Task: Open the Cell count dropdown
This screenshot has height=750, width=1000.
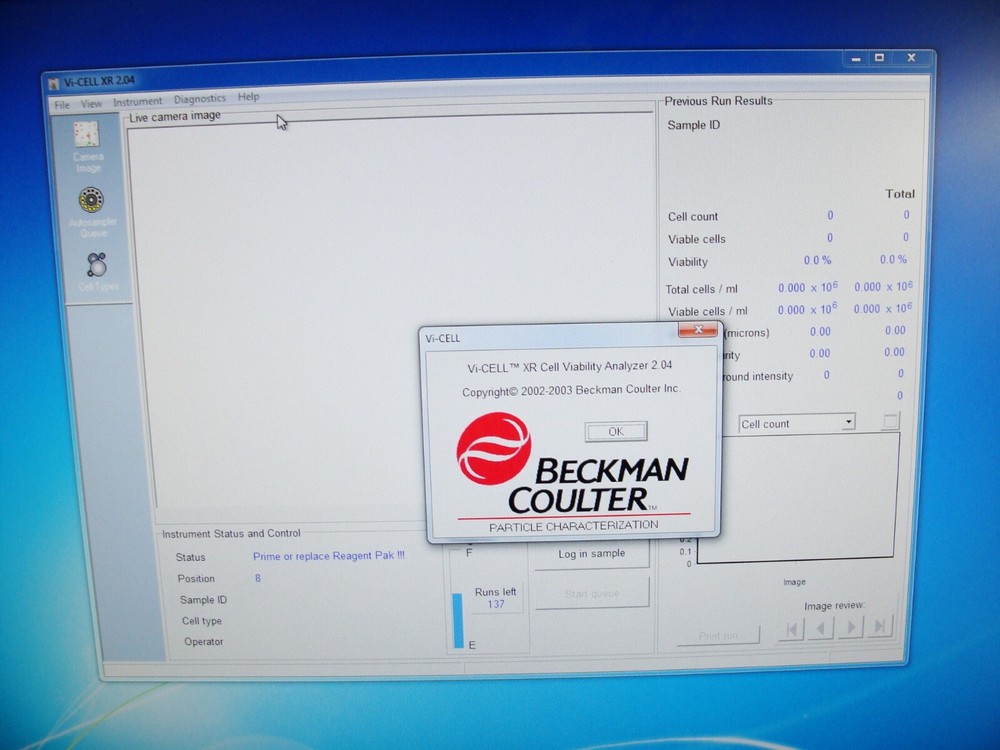Action: [x=846, y=422]
